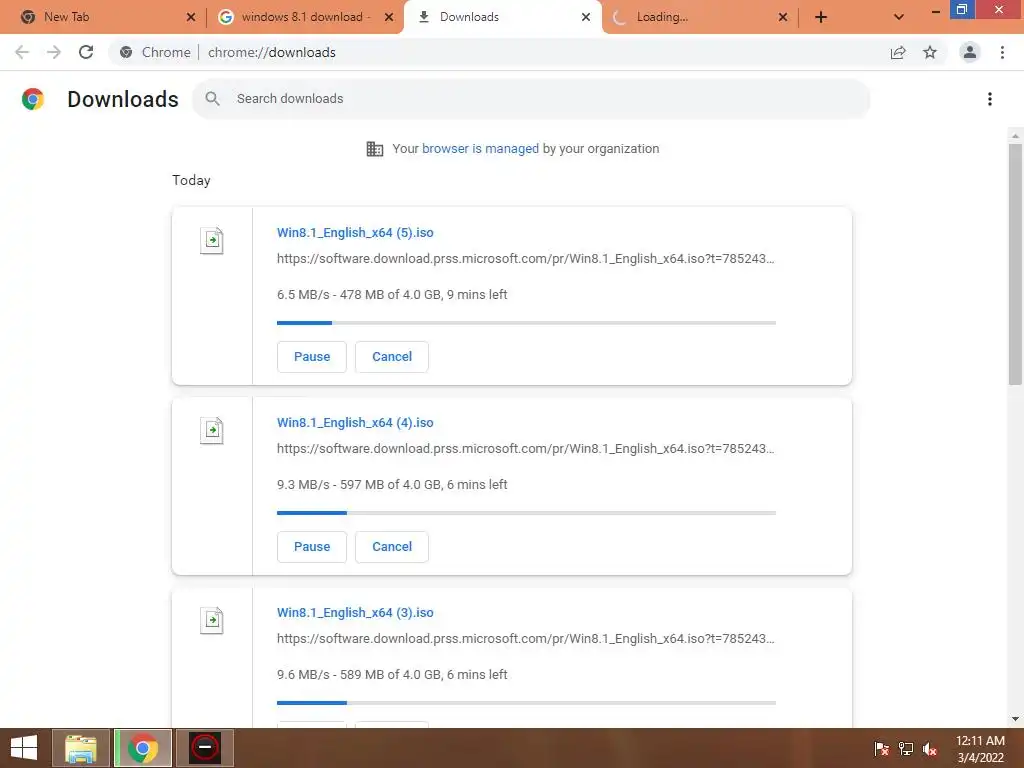Open the tab search chevron dropdown
The width and height of the screenshot is (1024, 768).
click(899, 17)
